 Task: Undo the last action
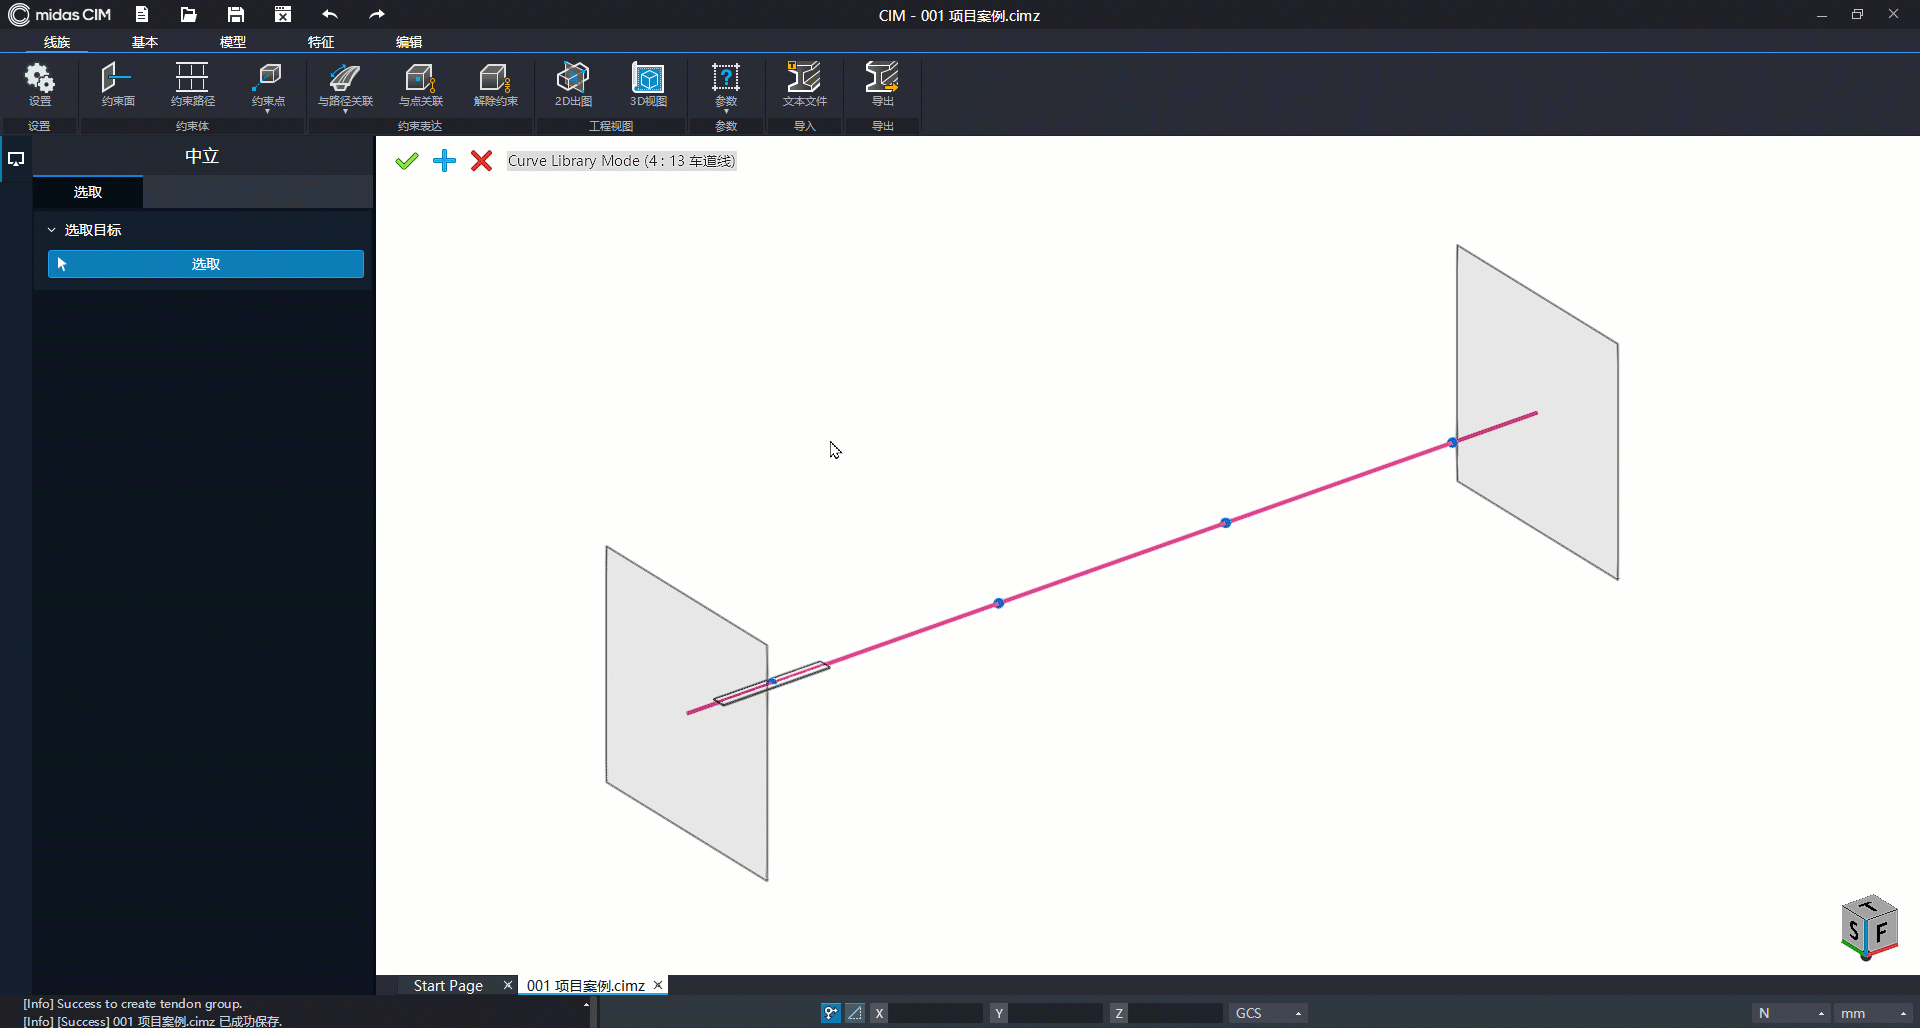pos(330,14)
